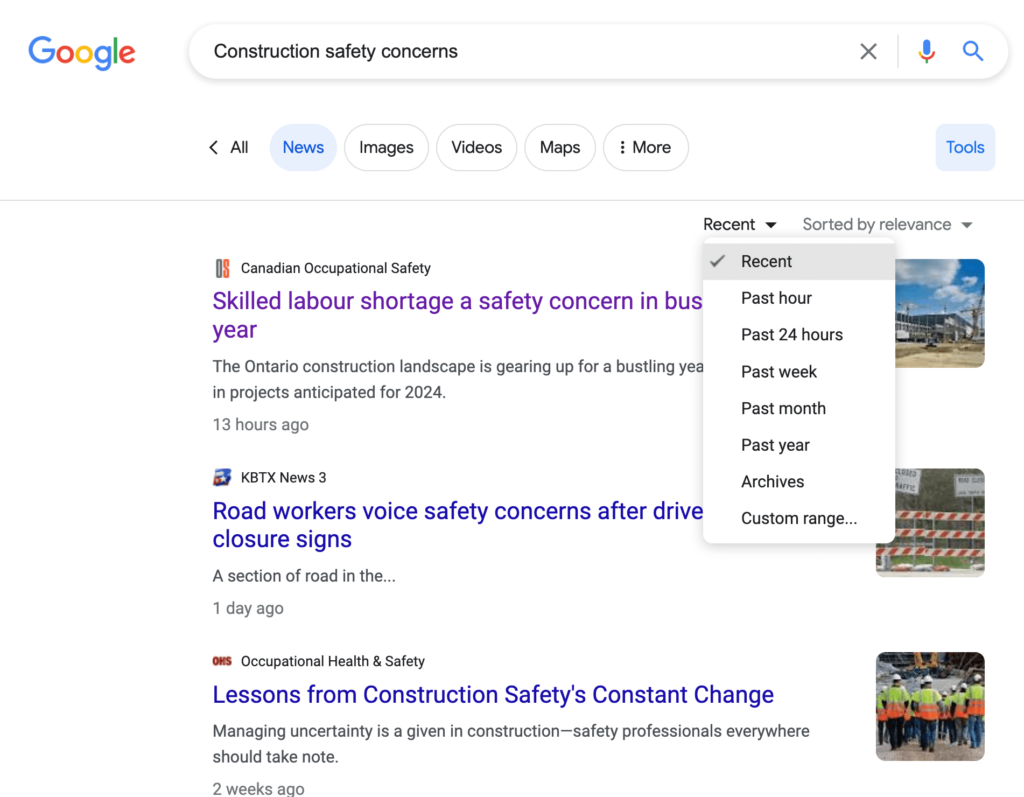This screenshot has height=797, width=1024.
Task: Select the checked Recent option in dropdown
Action: (x=766, y=261)
